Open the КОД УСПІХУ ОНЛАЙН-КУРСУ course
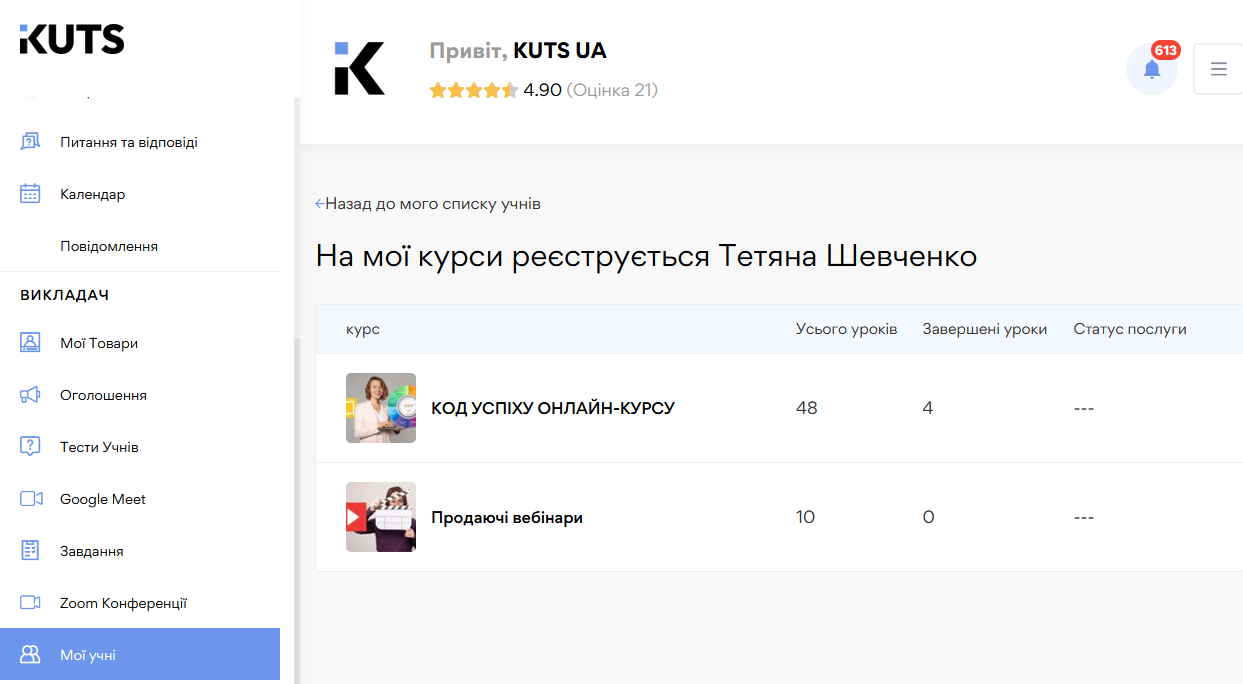The width and height of the screenshot is (1243, 684). pyautogui.click(x=551, y=408)
